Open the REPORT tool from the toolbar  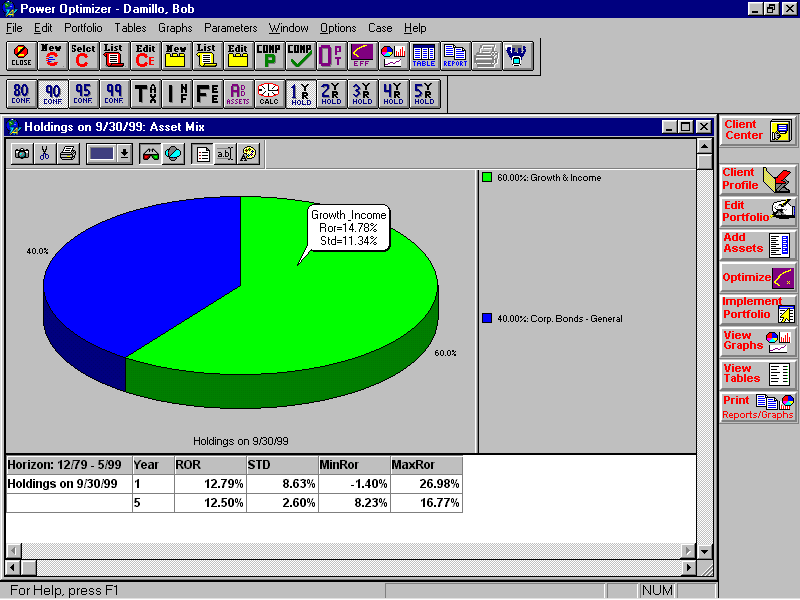[x=453, y=56]
